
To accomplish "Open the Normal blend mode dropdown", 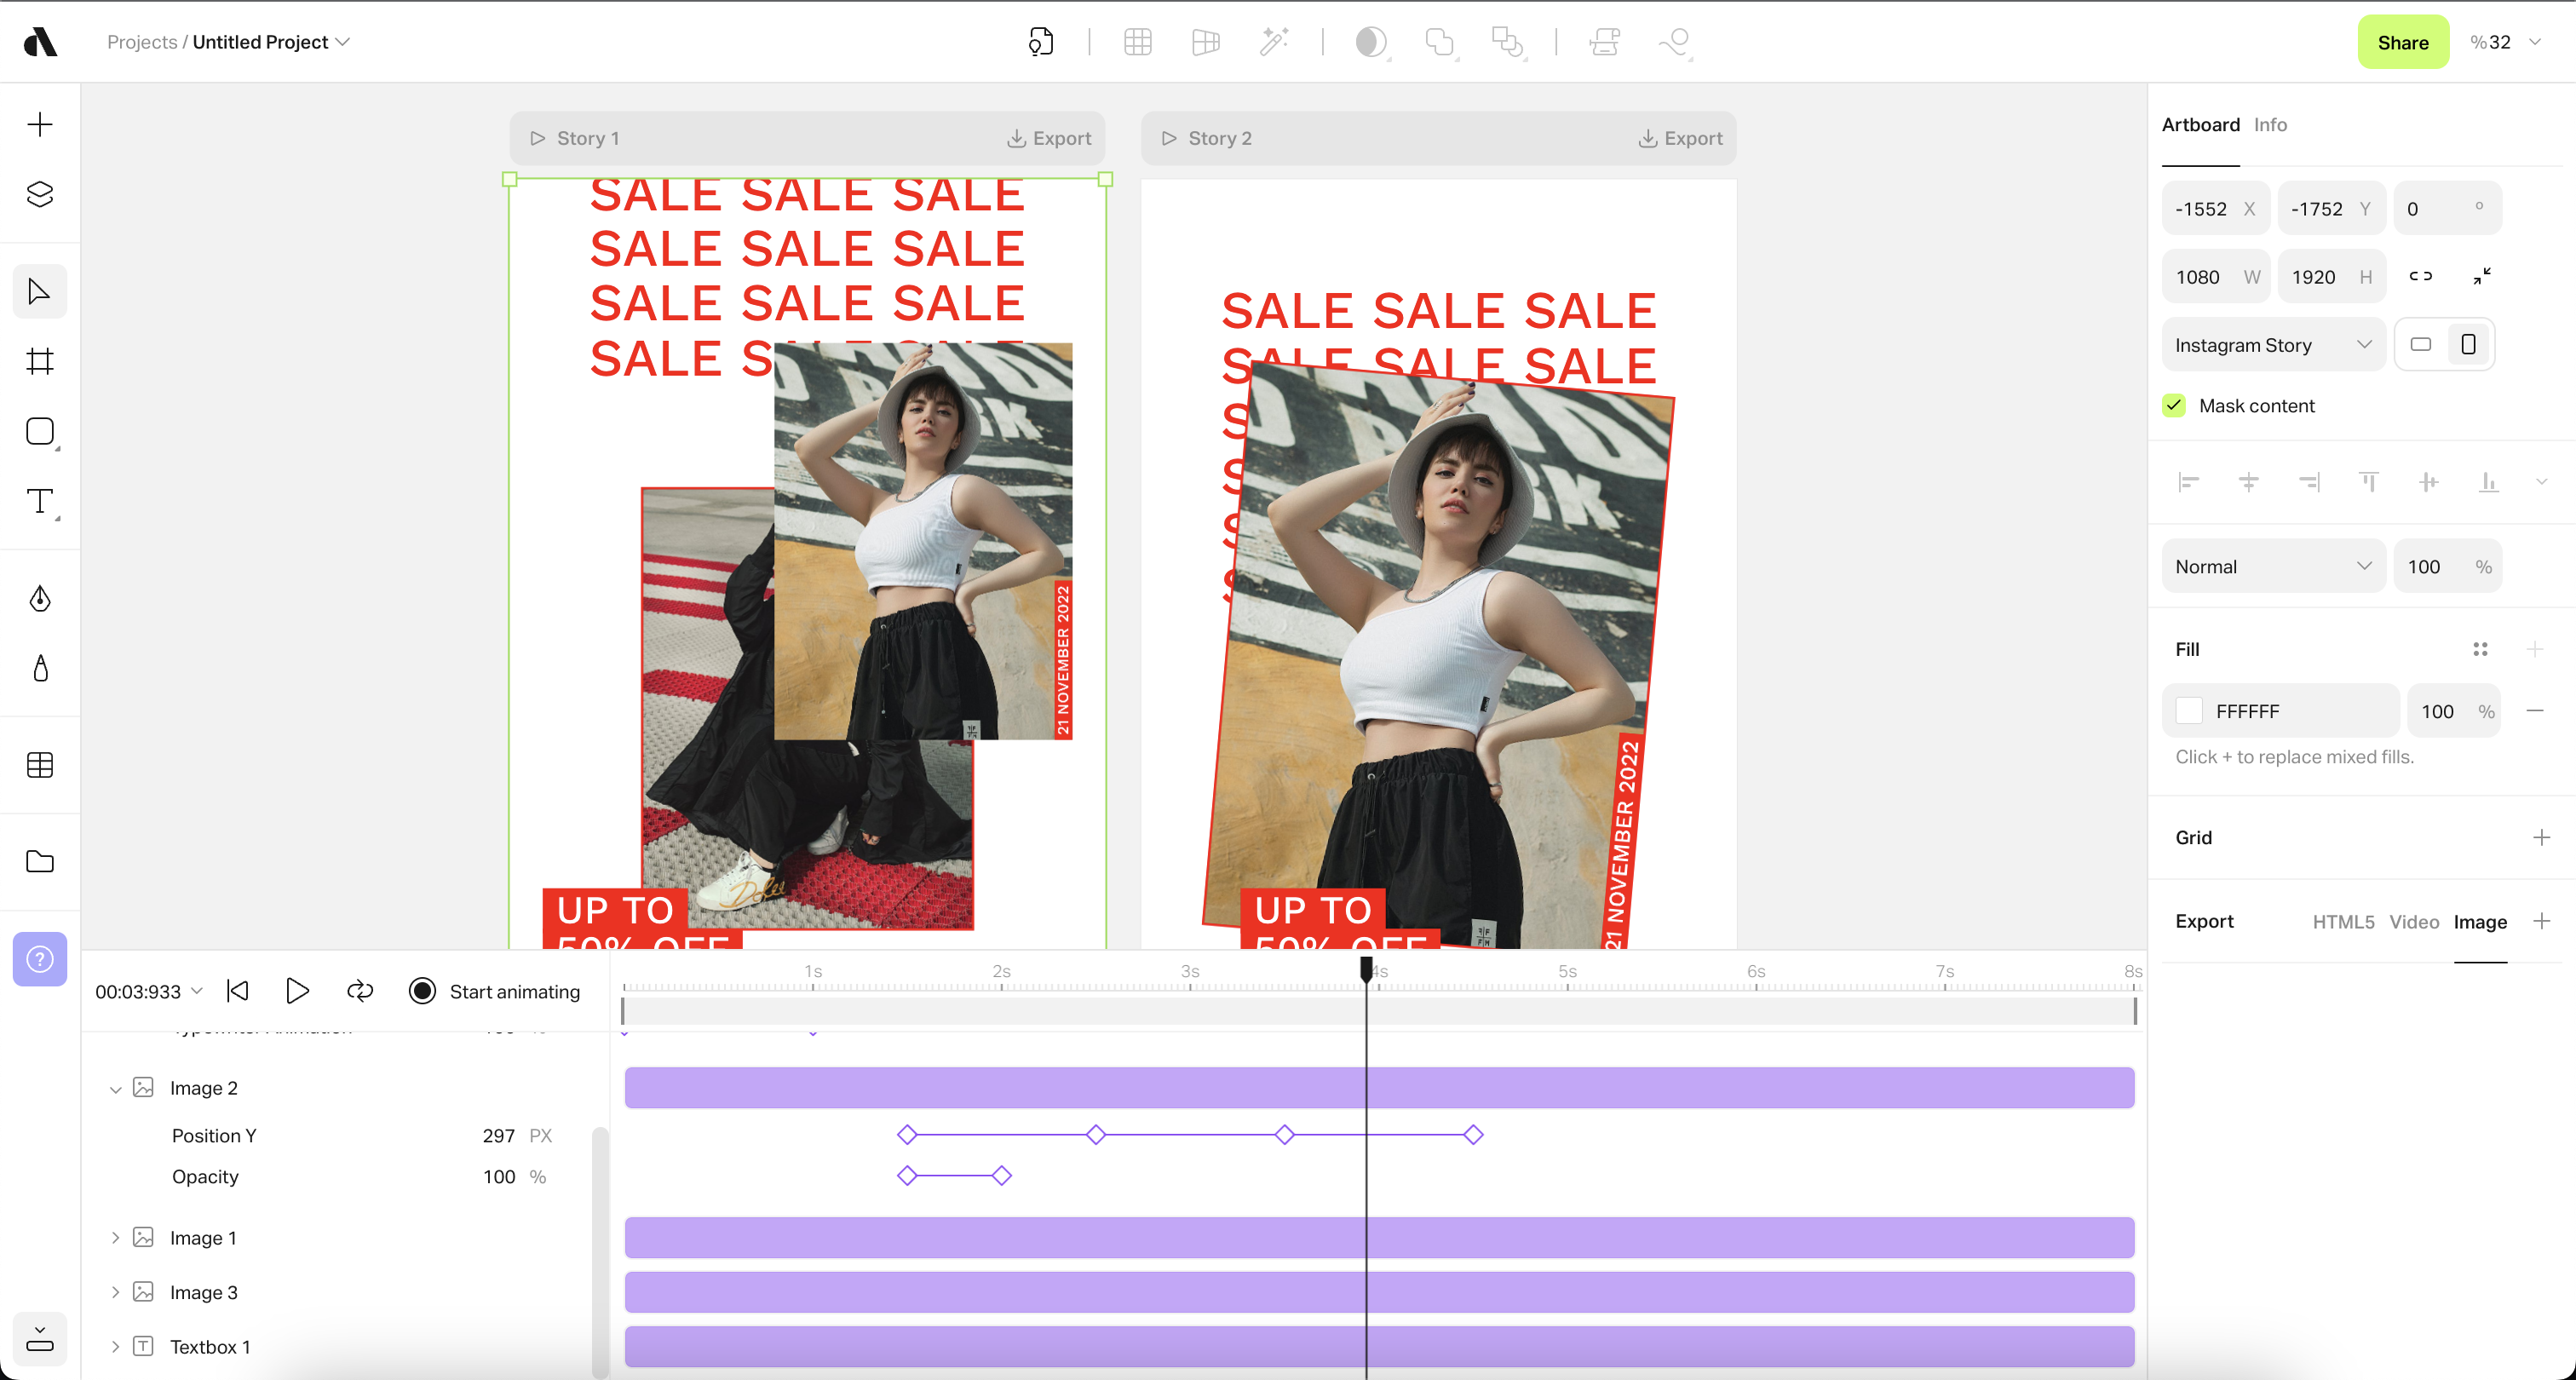I will point(2272,566).
